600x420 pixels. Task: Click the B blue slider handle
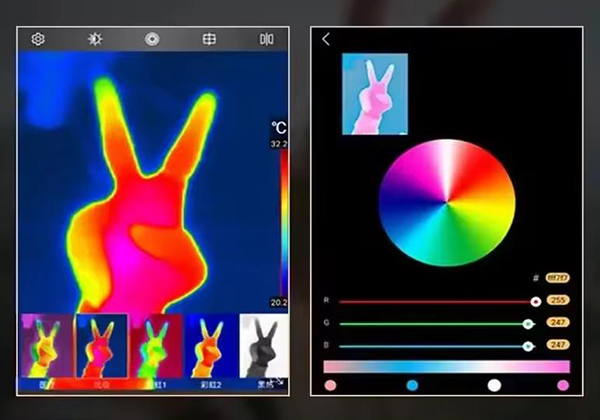point(528,346)
